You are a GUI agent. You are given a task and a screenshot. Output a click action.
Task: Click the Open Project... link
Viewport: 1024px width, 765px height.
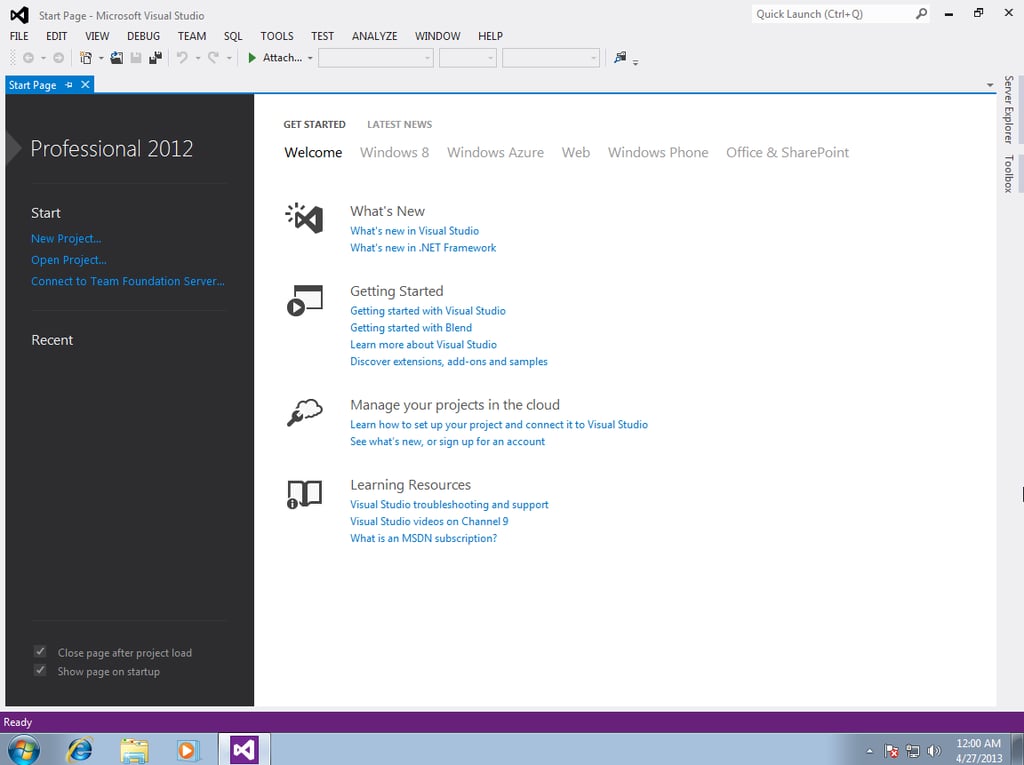[x=69, y=260]
